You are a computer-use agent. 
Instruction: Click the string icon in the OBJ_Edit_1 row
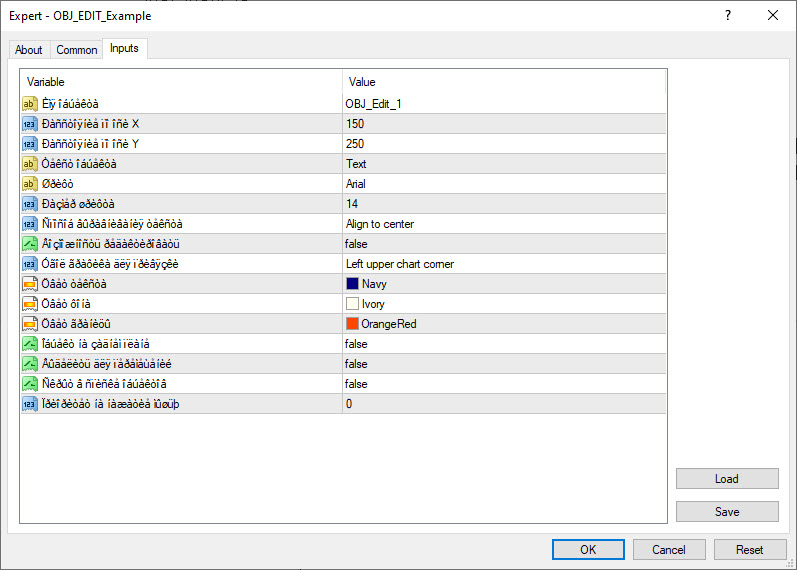(30, 104)
